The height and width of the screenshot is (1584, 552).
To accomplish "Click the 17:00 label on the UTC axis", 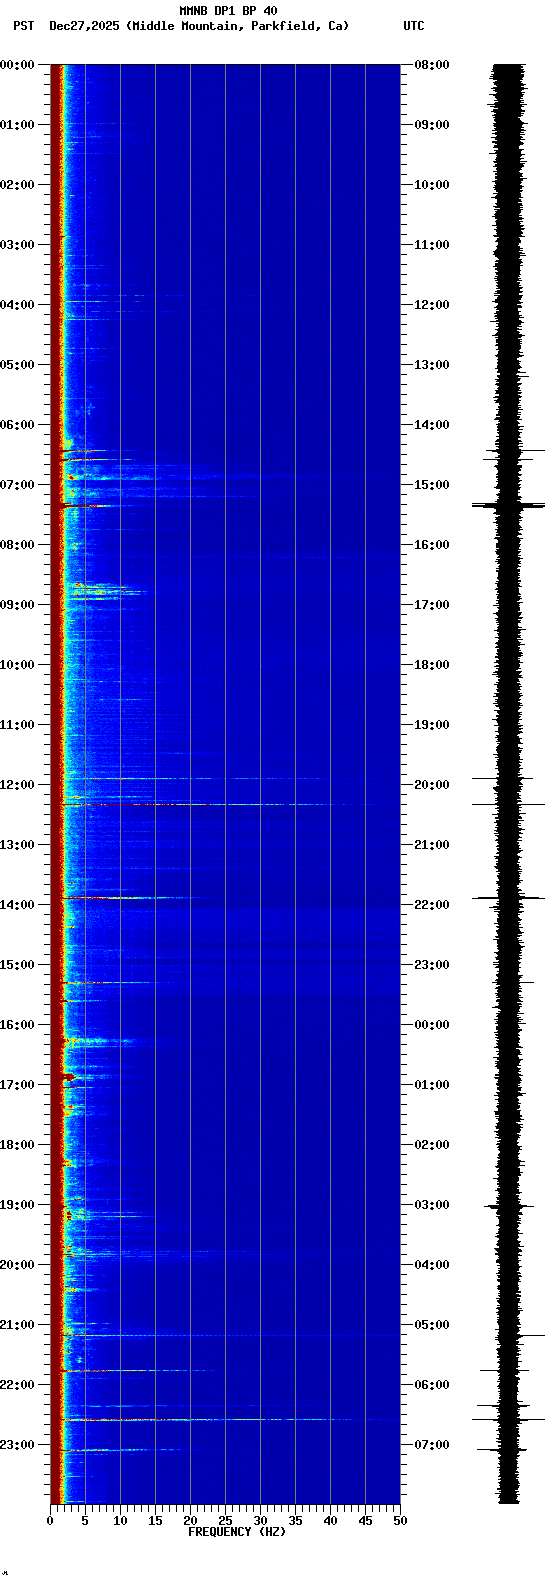I will pyautogui.click(x=432, y=605).
